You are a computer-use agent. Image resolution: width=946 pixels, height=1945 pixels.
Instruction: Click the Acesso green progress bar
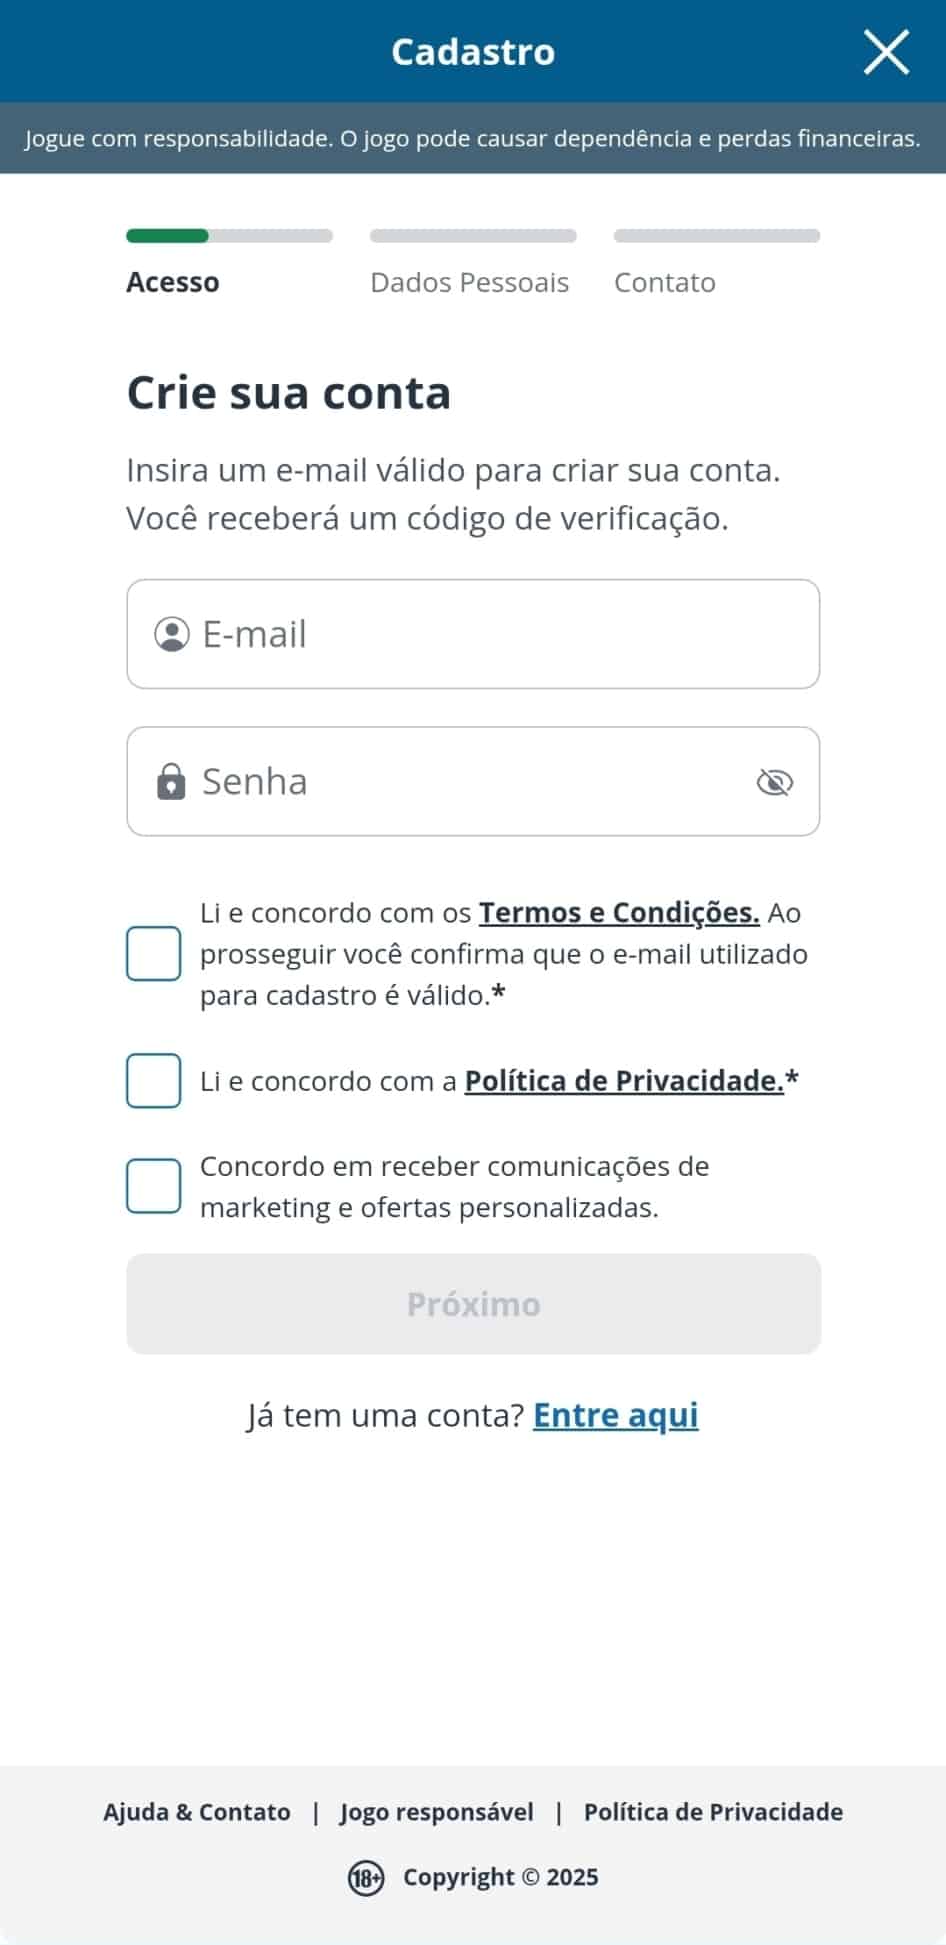168,236
